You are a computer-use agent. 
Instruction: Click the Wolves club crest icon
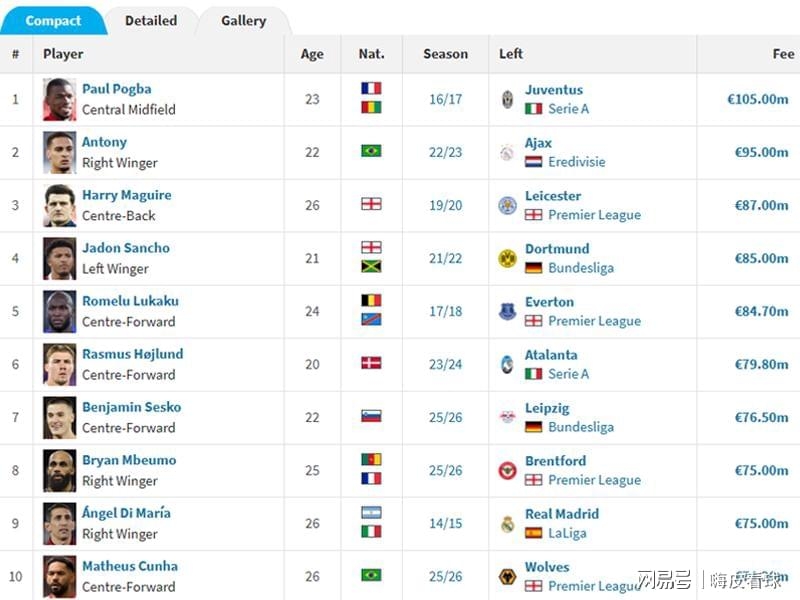[507, 577]
